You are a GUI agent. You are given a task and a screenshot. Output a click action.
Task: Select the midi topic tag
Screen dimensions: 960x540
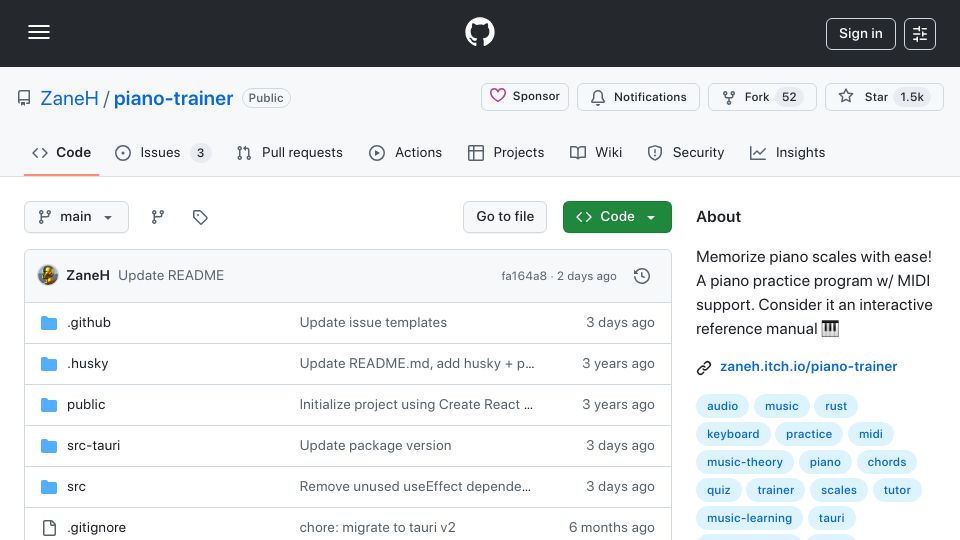point(871,434)
